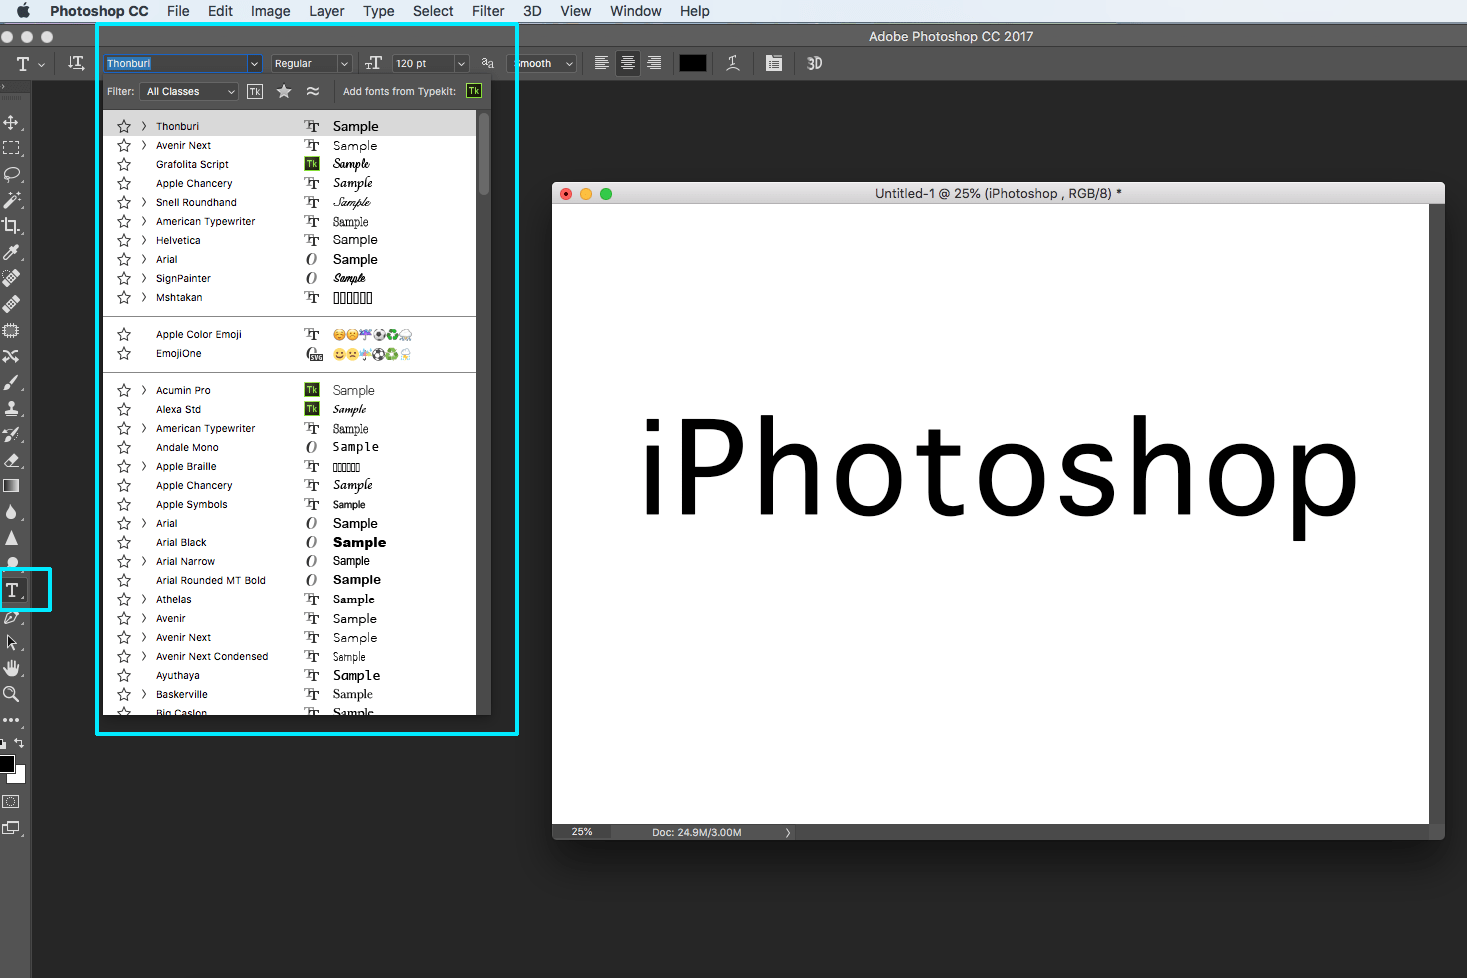Select the Zoom tool
This screenshot has height=978, width=1467.
[x=11, y=694]
